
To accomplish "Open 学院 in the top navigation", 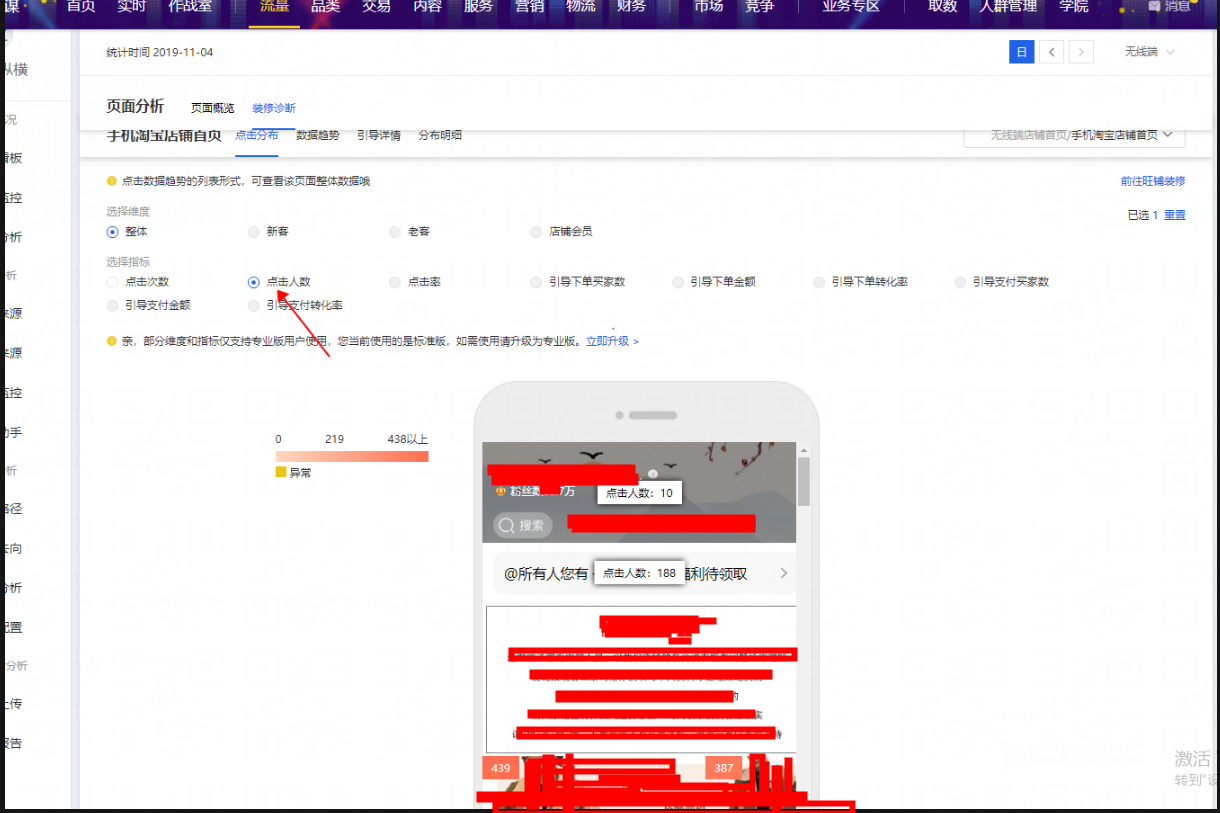I will (1073, 7).
